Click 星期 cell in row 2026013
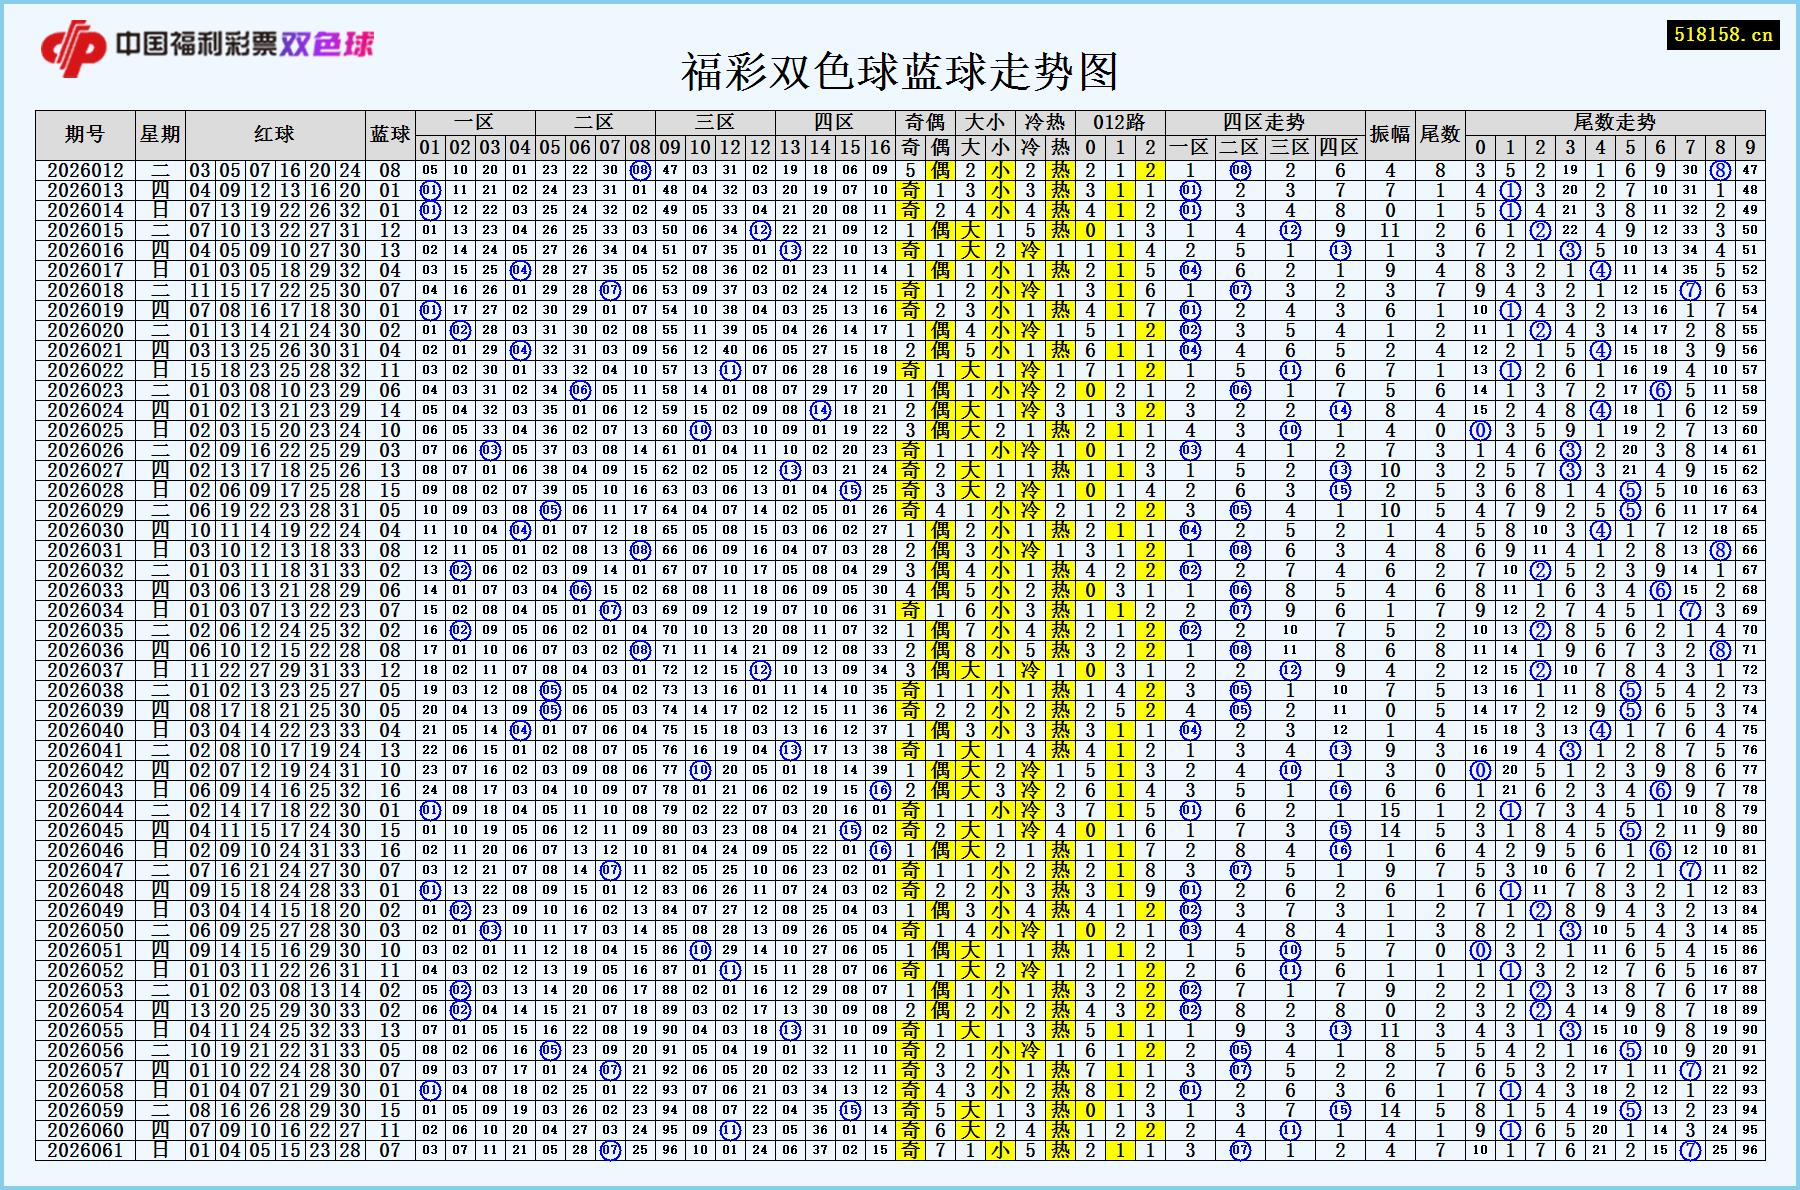Viewport: 1800px width, 1190px height. tap(160, 191)
